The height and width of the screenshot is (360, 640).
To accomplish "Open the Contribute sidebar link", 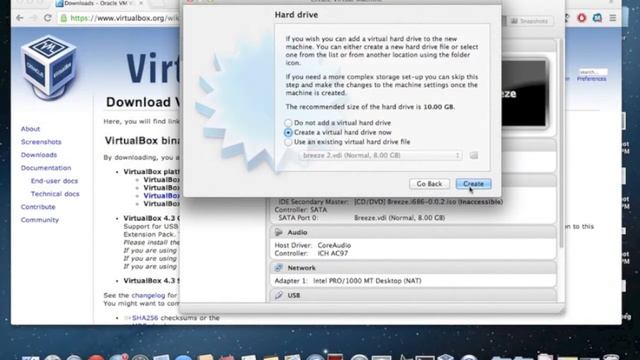I will [38, 207].
